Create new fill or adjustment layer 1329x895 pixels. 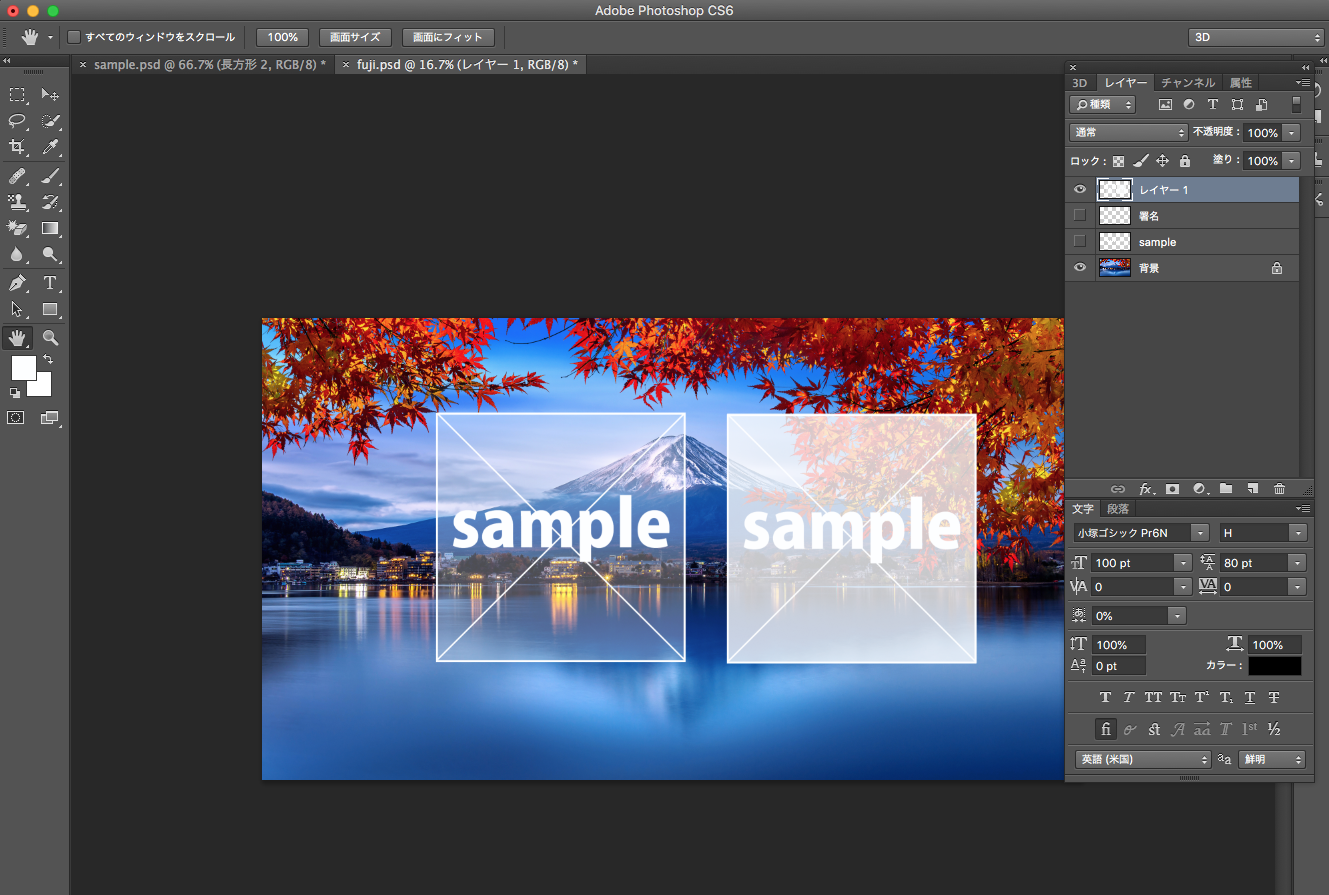point(1199,489)
